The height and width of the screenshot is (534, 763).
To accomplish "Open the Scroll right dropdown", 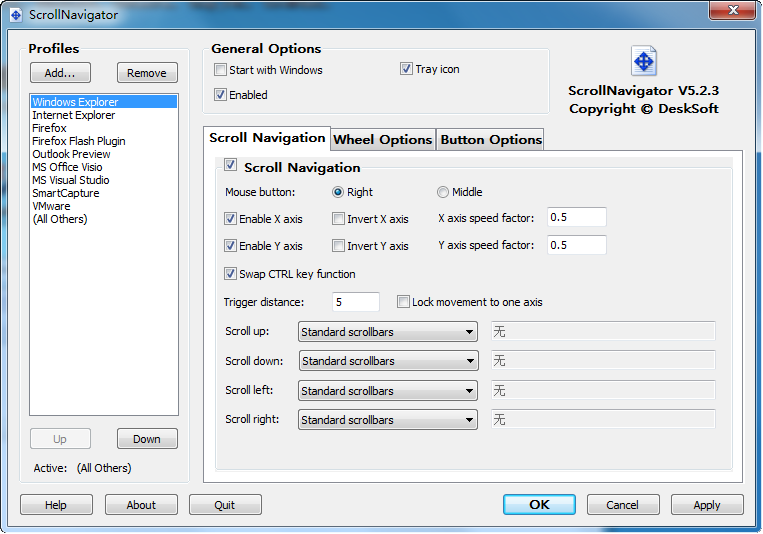I will [x=387, y=420].
